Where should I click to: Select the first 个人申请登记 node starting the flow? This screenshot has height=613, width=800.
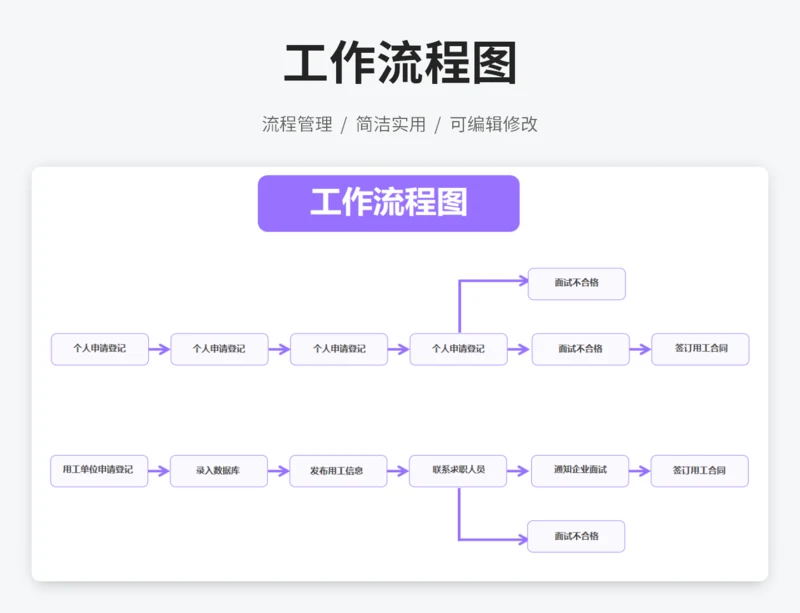(99, 349)
